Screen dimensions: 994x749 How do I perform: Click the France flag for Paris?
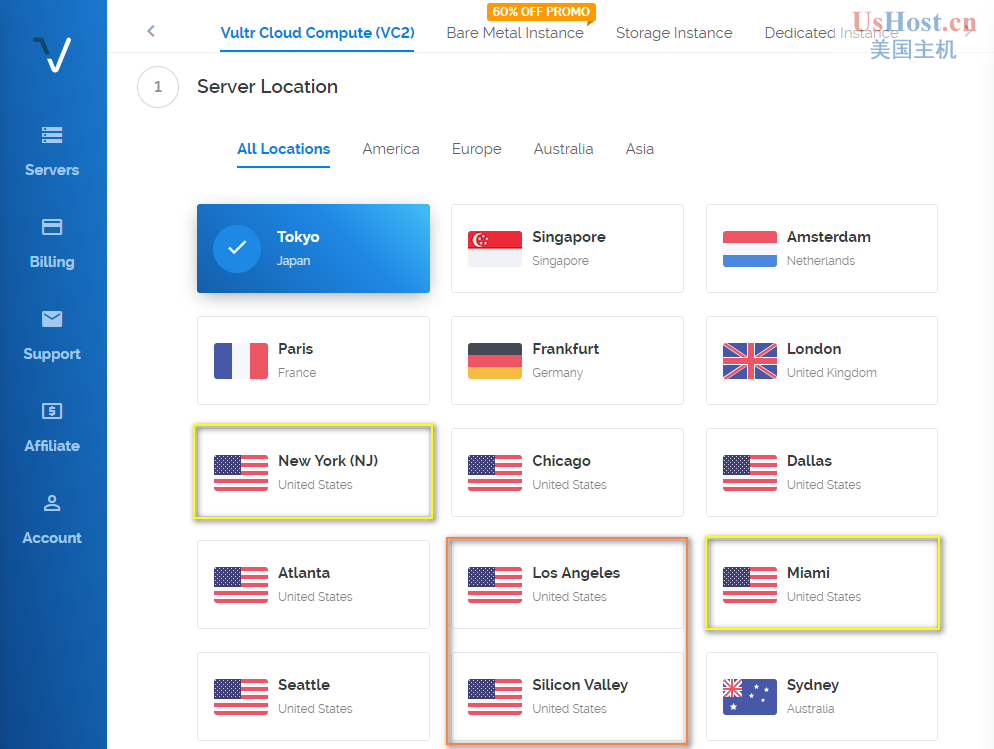coord(241,361)
